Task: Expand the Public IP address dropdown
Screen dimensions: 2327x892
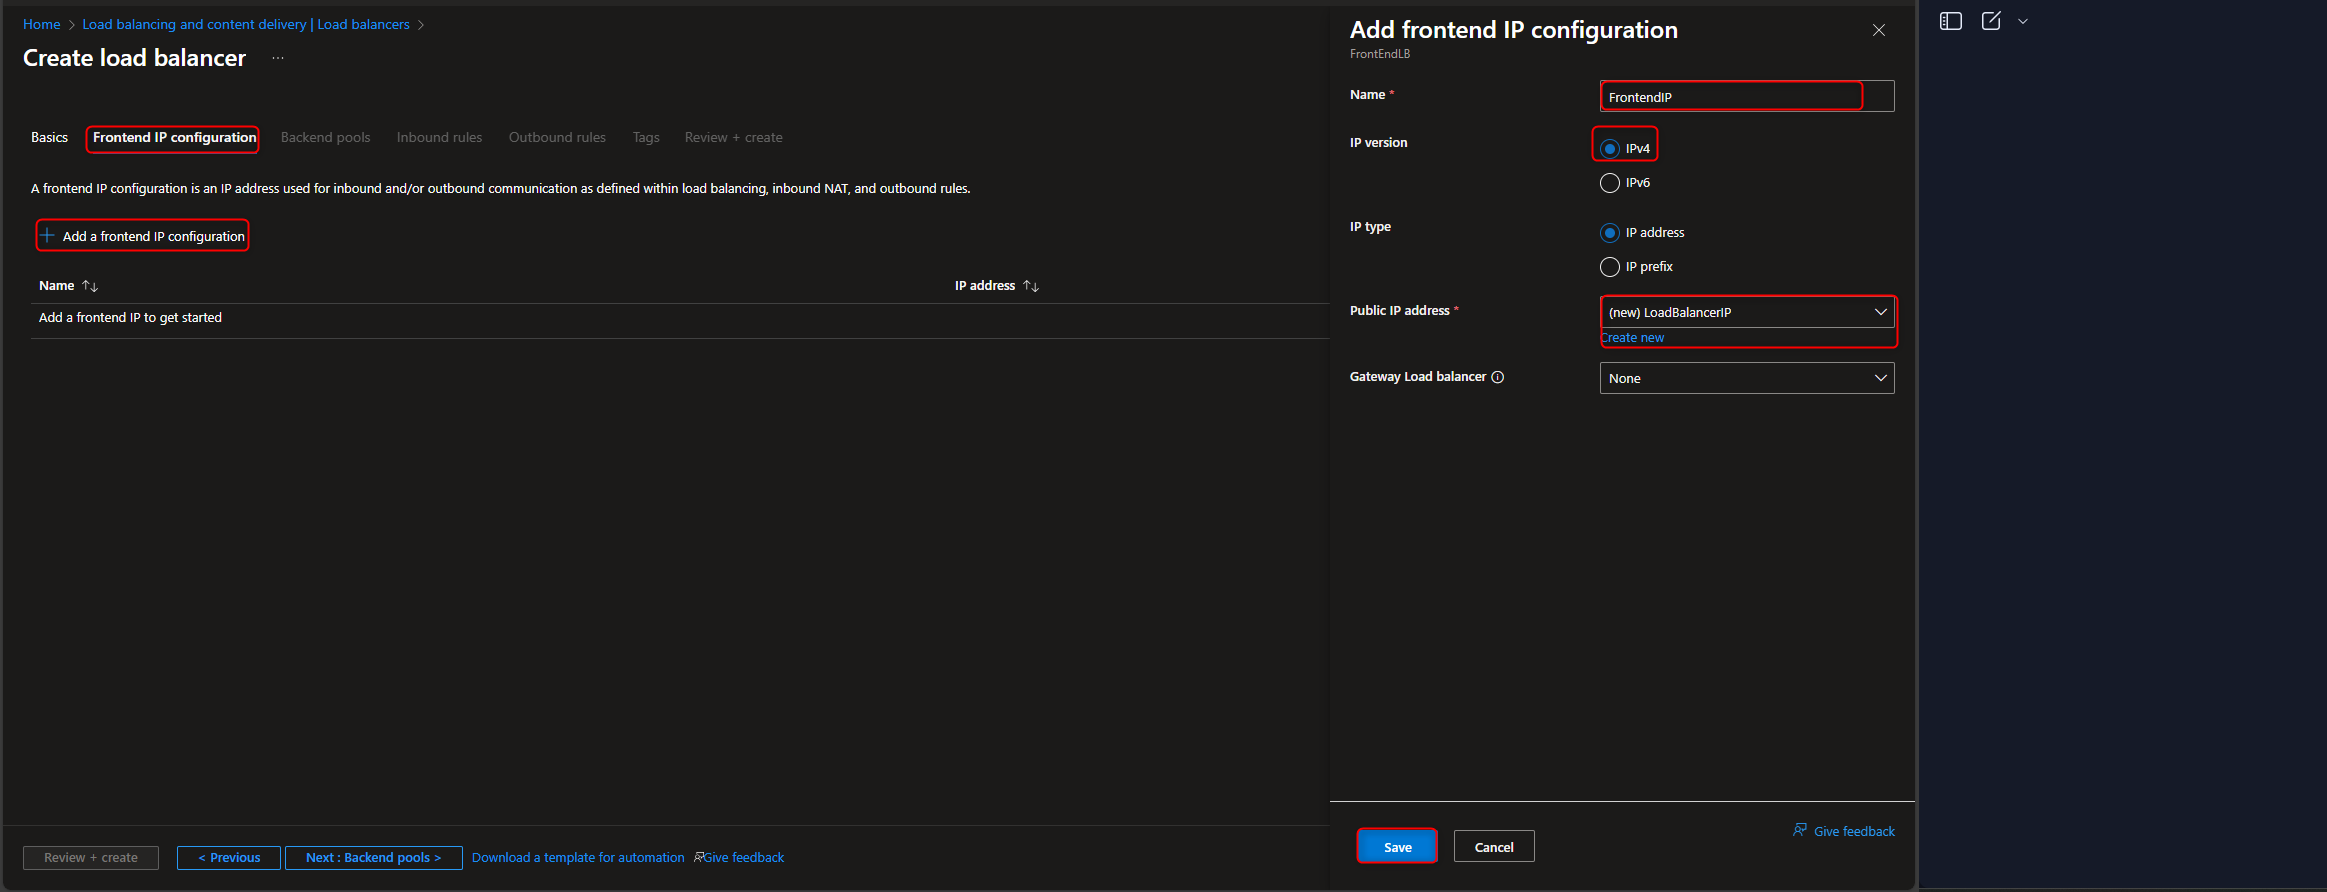Action: [x=1747, y=312]
